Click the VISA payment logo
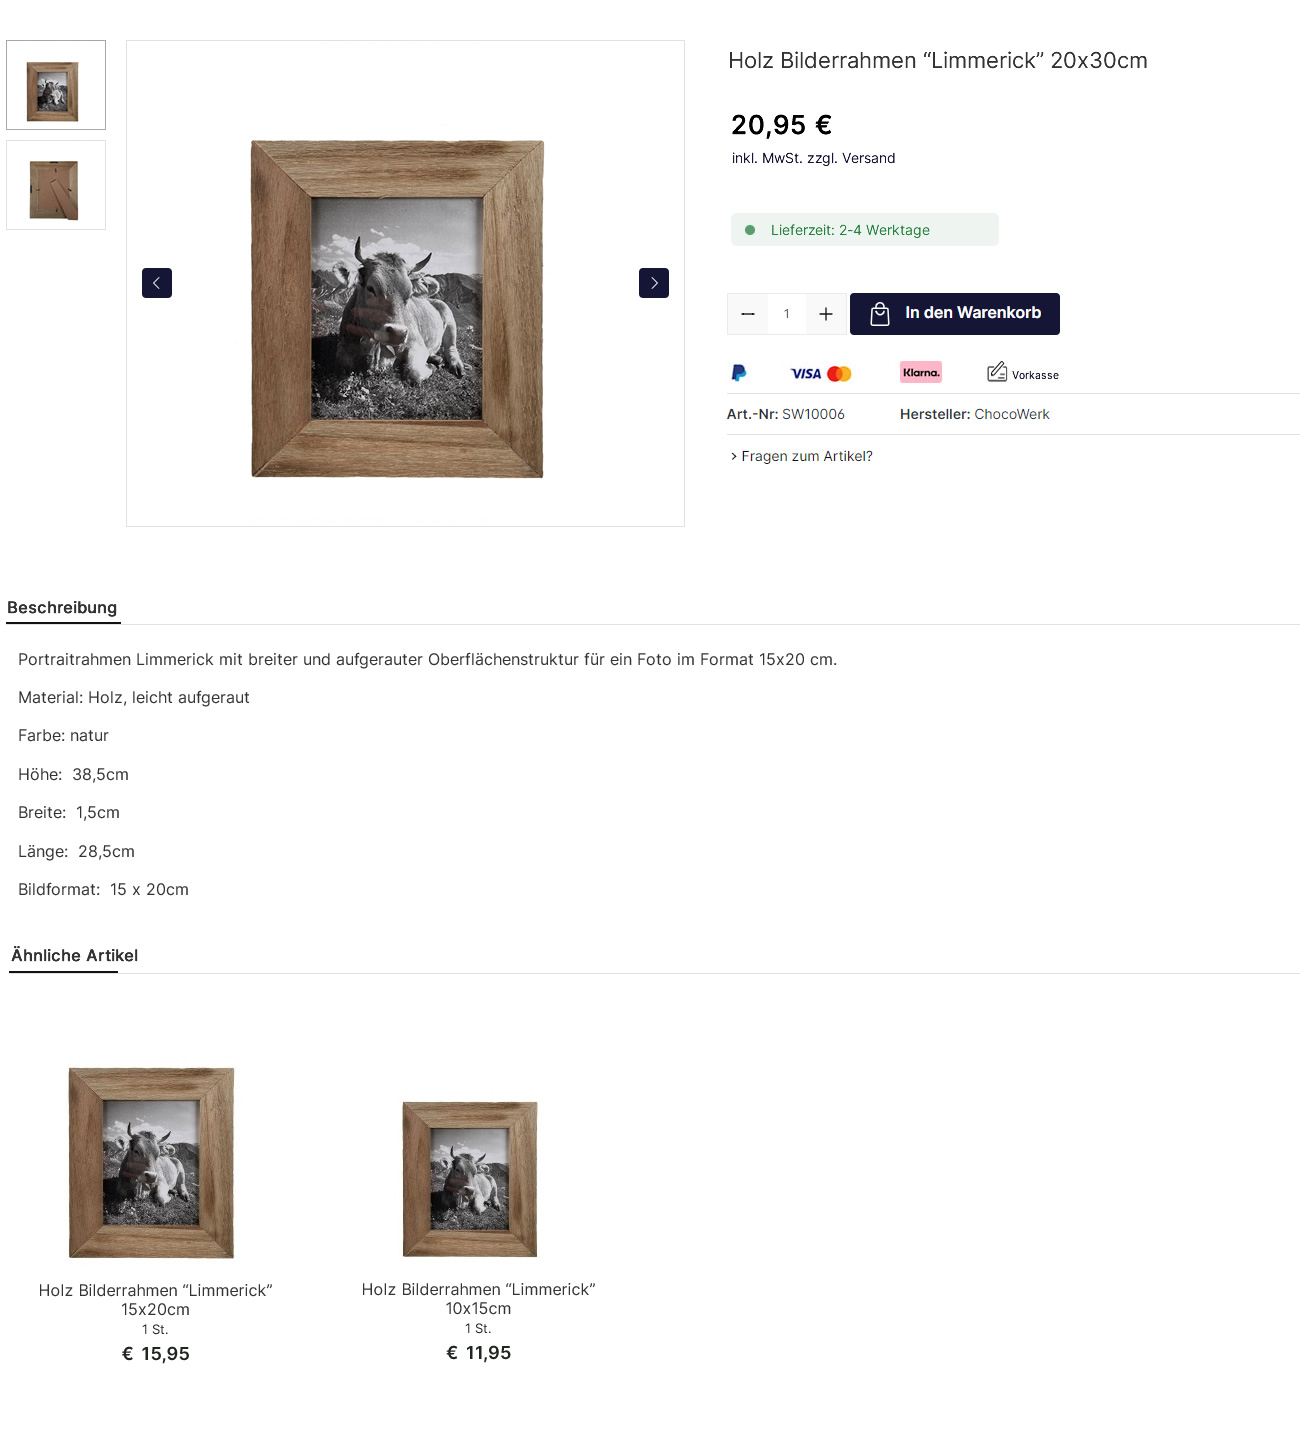 806,374
